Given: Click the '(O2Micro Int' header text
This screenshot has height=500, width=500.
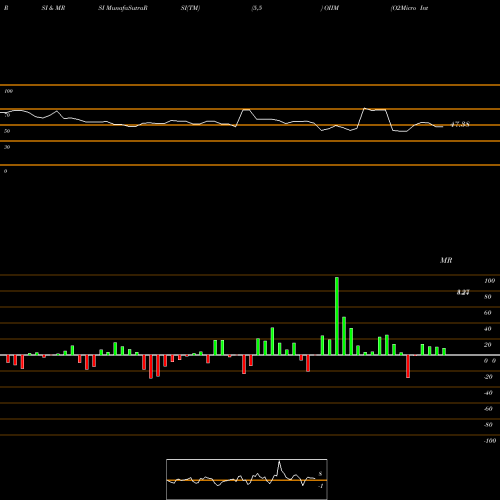Looking at the screenshot, I should tap(409, 8).
